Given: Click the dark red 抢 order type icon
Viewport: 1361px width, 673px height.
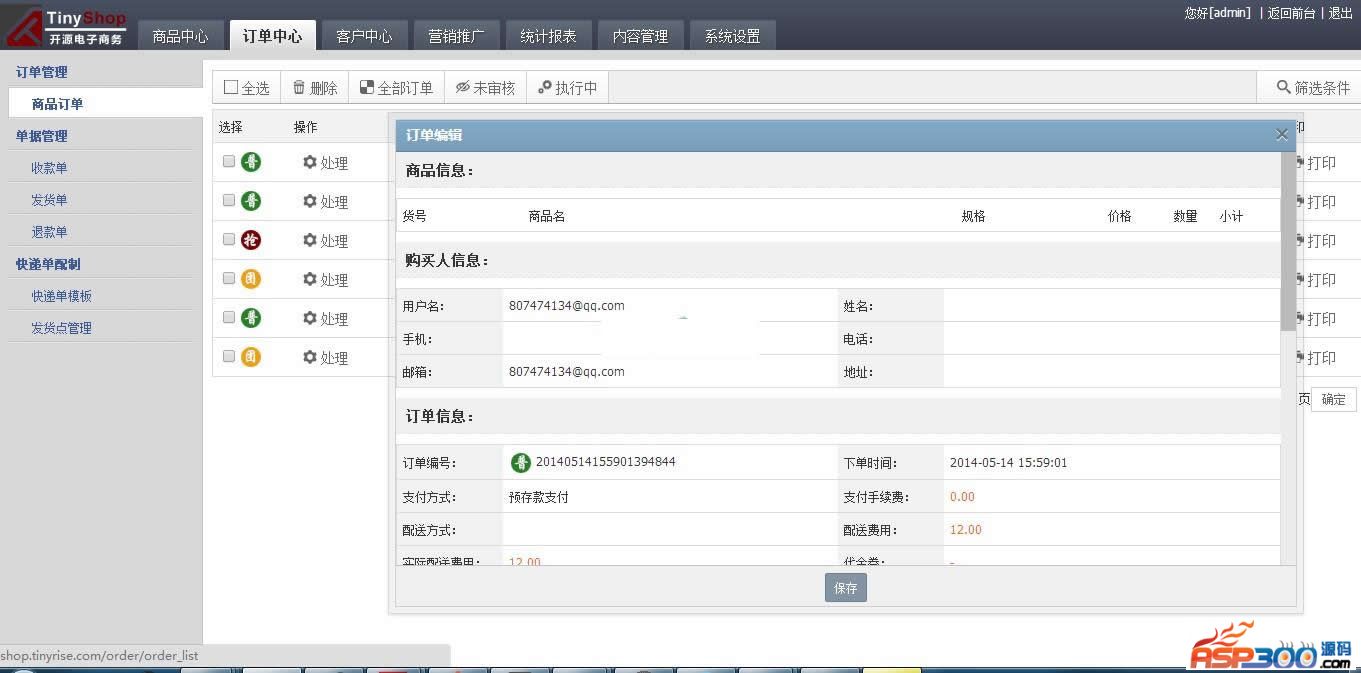Looking at the screenshot, I should click(x=251, y=240).
